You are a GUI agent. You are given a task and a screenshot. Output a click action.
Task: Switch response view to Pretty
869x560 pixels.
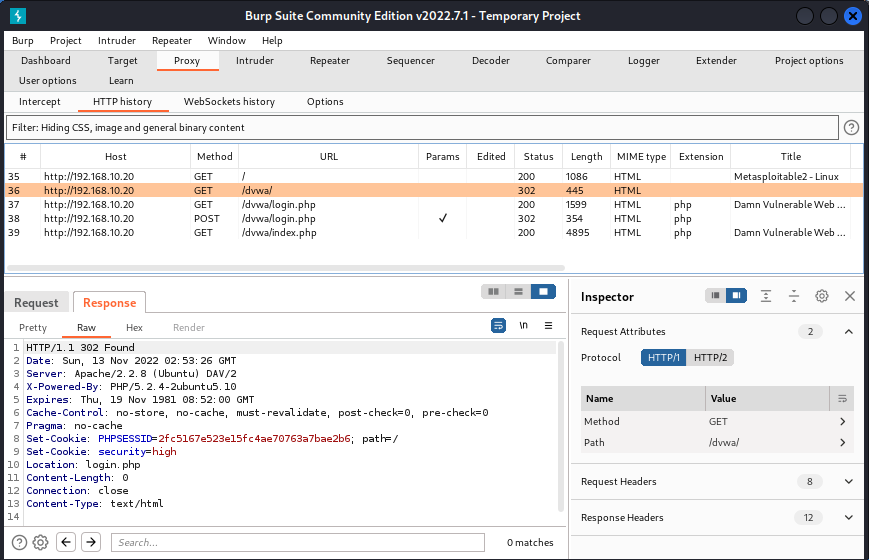coord(33,328)
